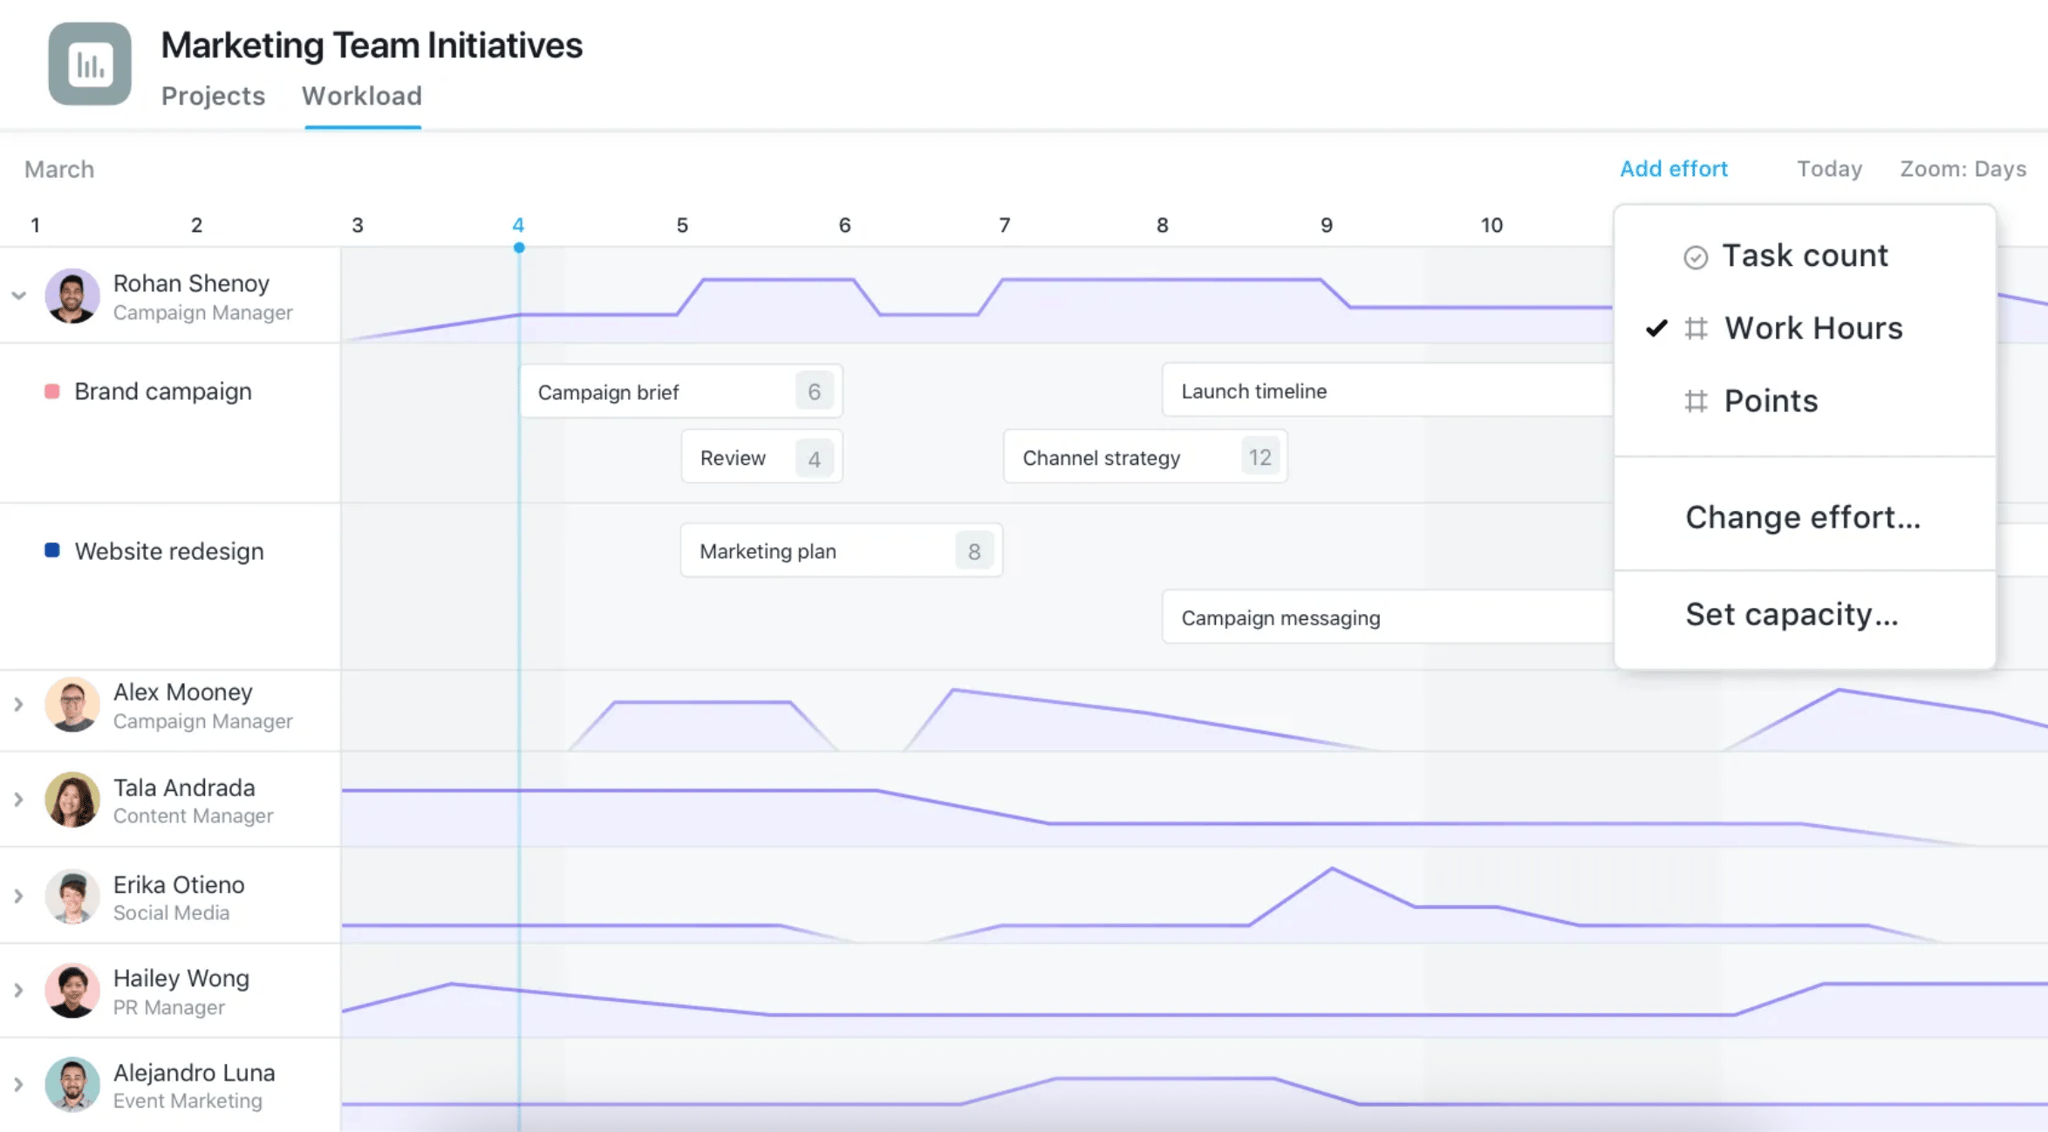Click the pink dot beside Brand campaign
The image size is (2048, 1132).
[x=51, y=391]
